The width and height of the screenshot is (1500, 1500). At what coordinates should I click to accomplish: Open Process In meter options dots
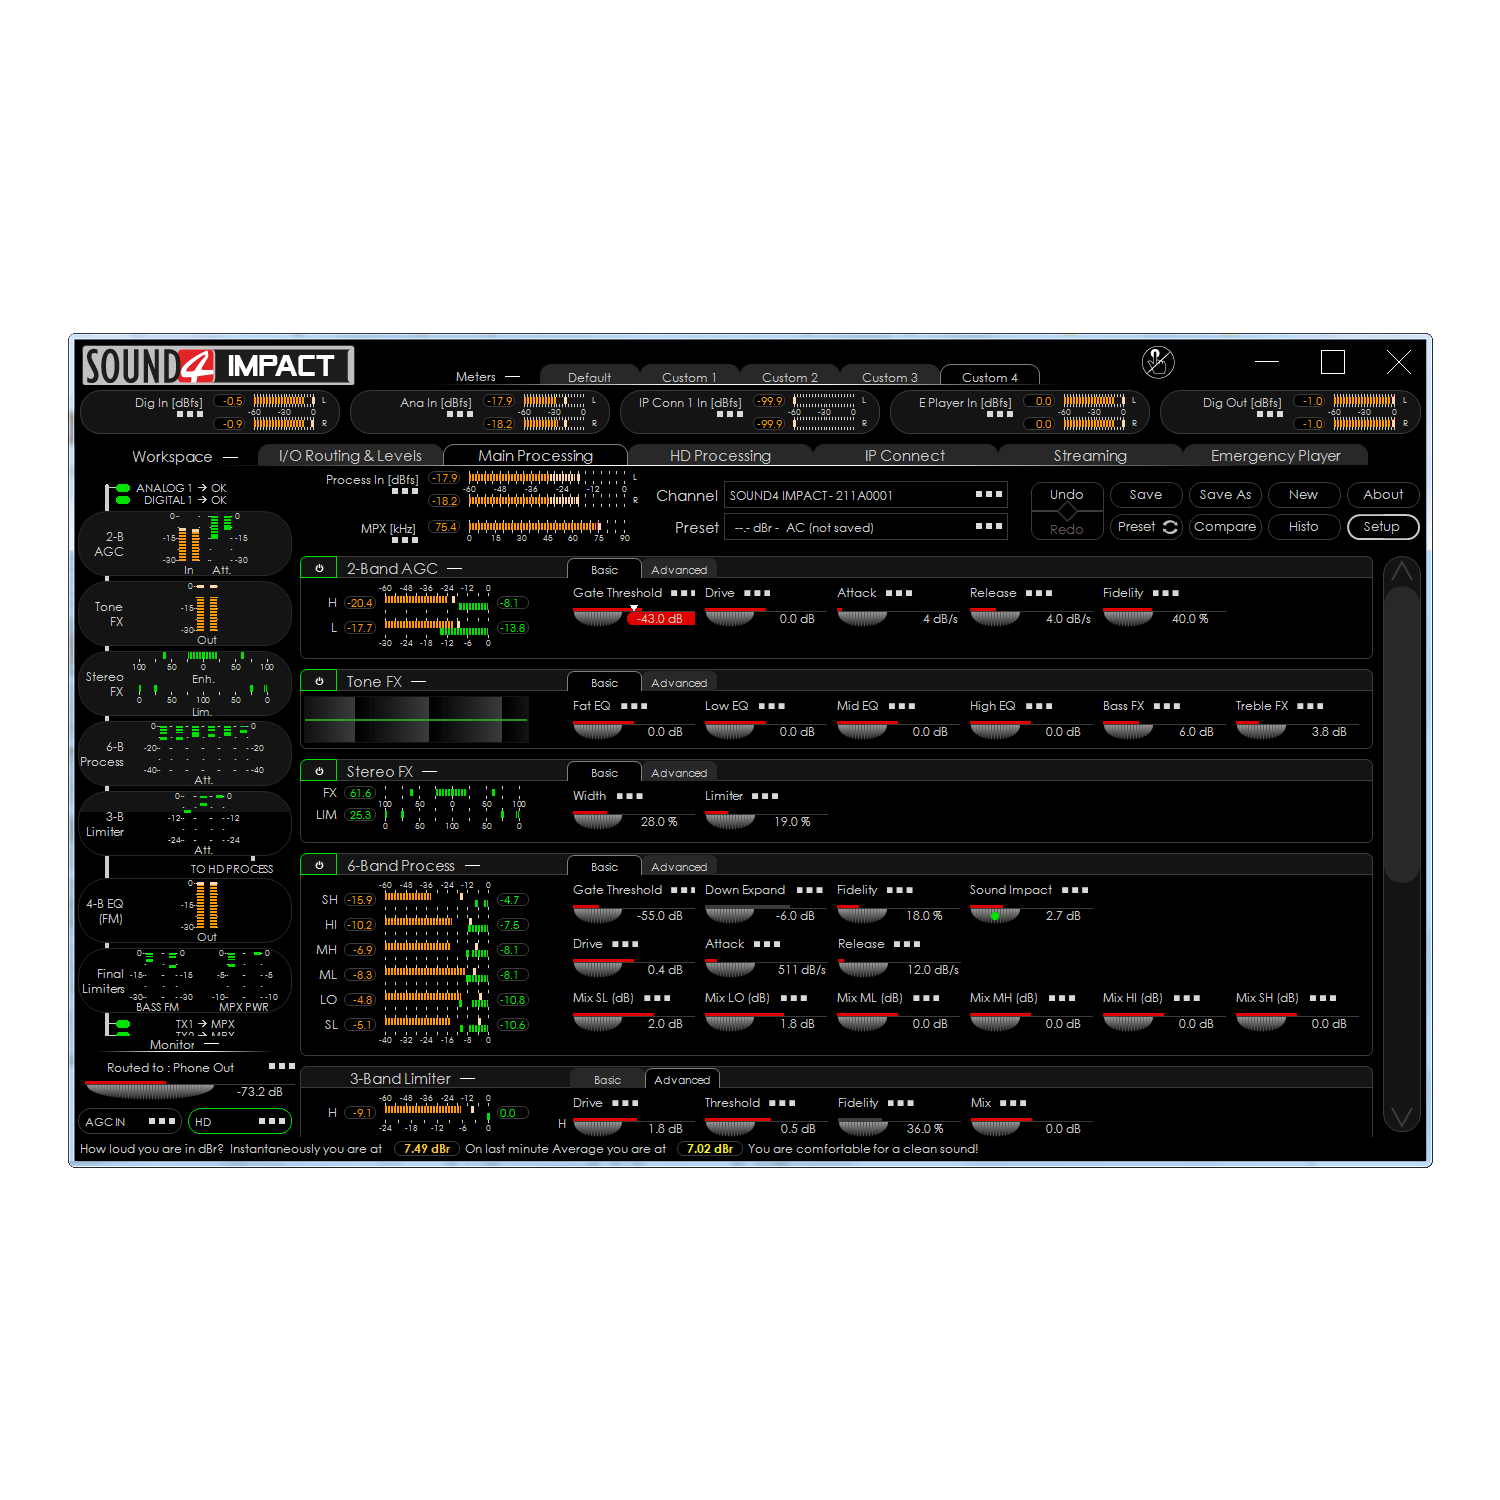coord(405,491)
